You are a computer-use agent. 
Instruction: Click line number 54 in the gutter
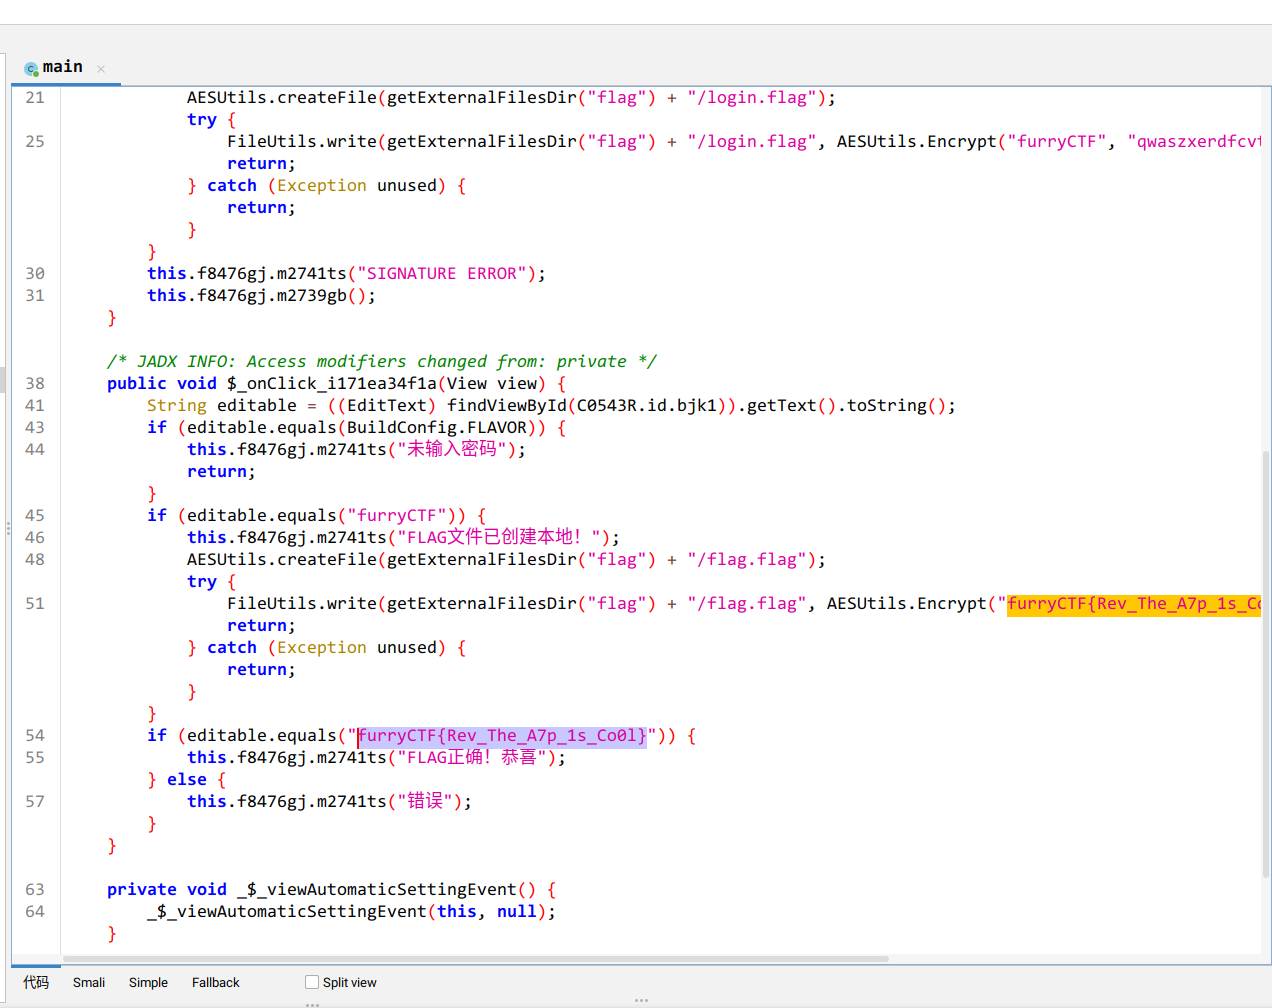[x=35, y=735]
